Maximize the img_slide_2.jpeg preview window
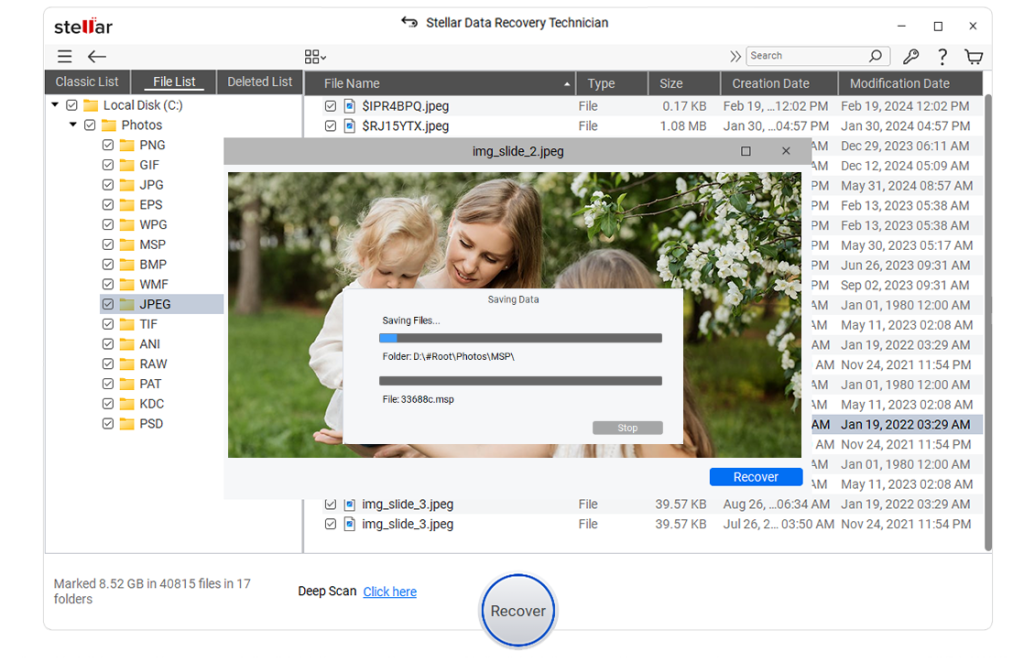The height and width of the screenshot is (662, 1024). pos(746,151)
